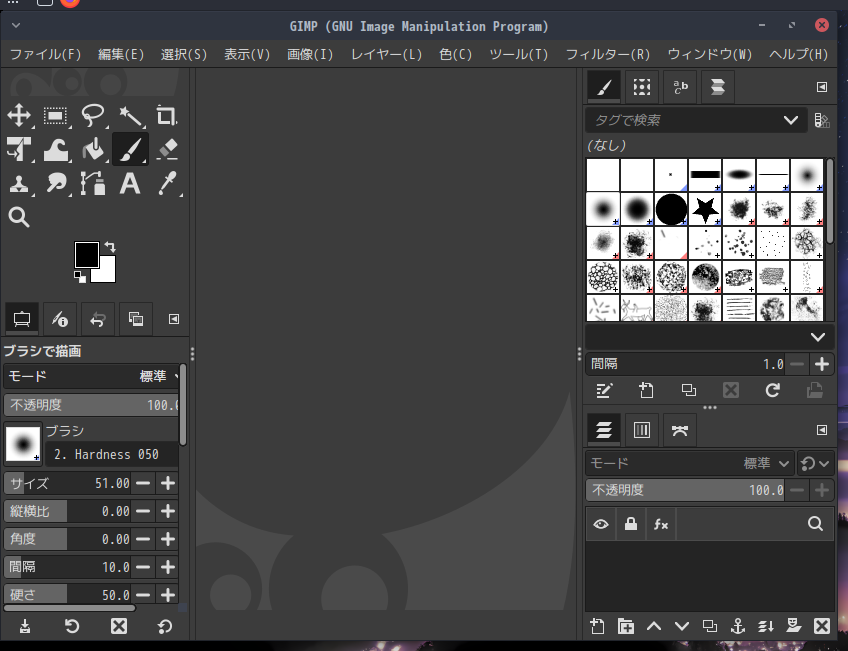Toggle the layer lock icon
Image resolution: width=848 pixels, height=651 pixels.
(630, 523)
